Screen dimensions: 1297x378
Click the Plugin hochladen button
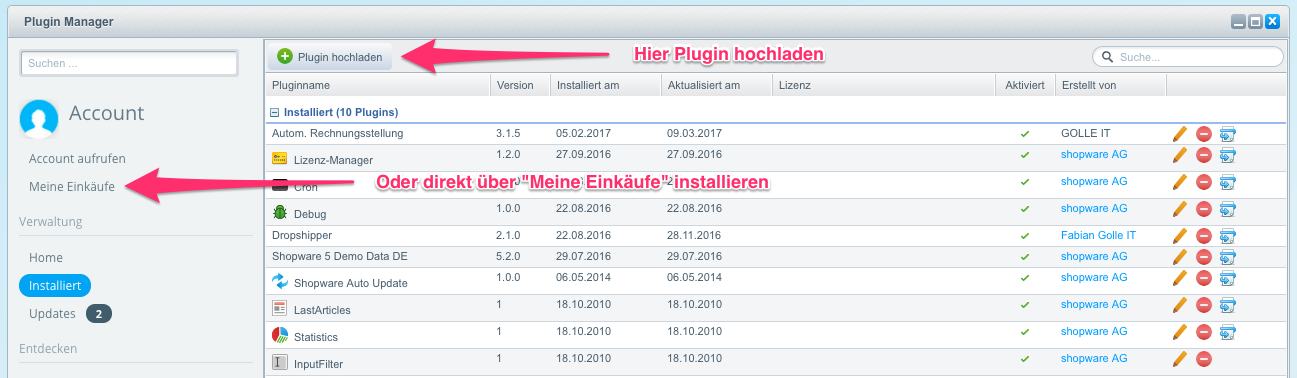(x=329, y=57)
